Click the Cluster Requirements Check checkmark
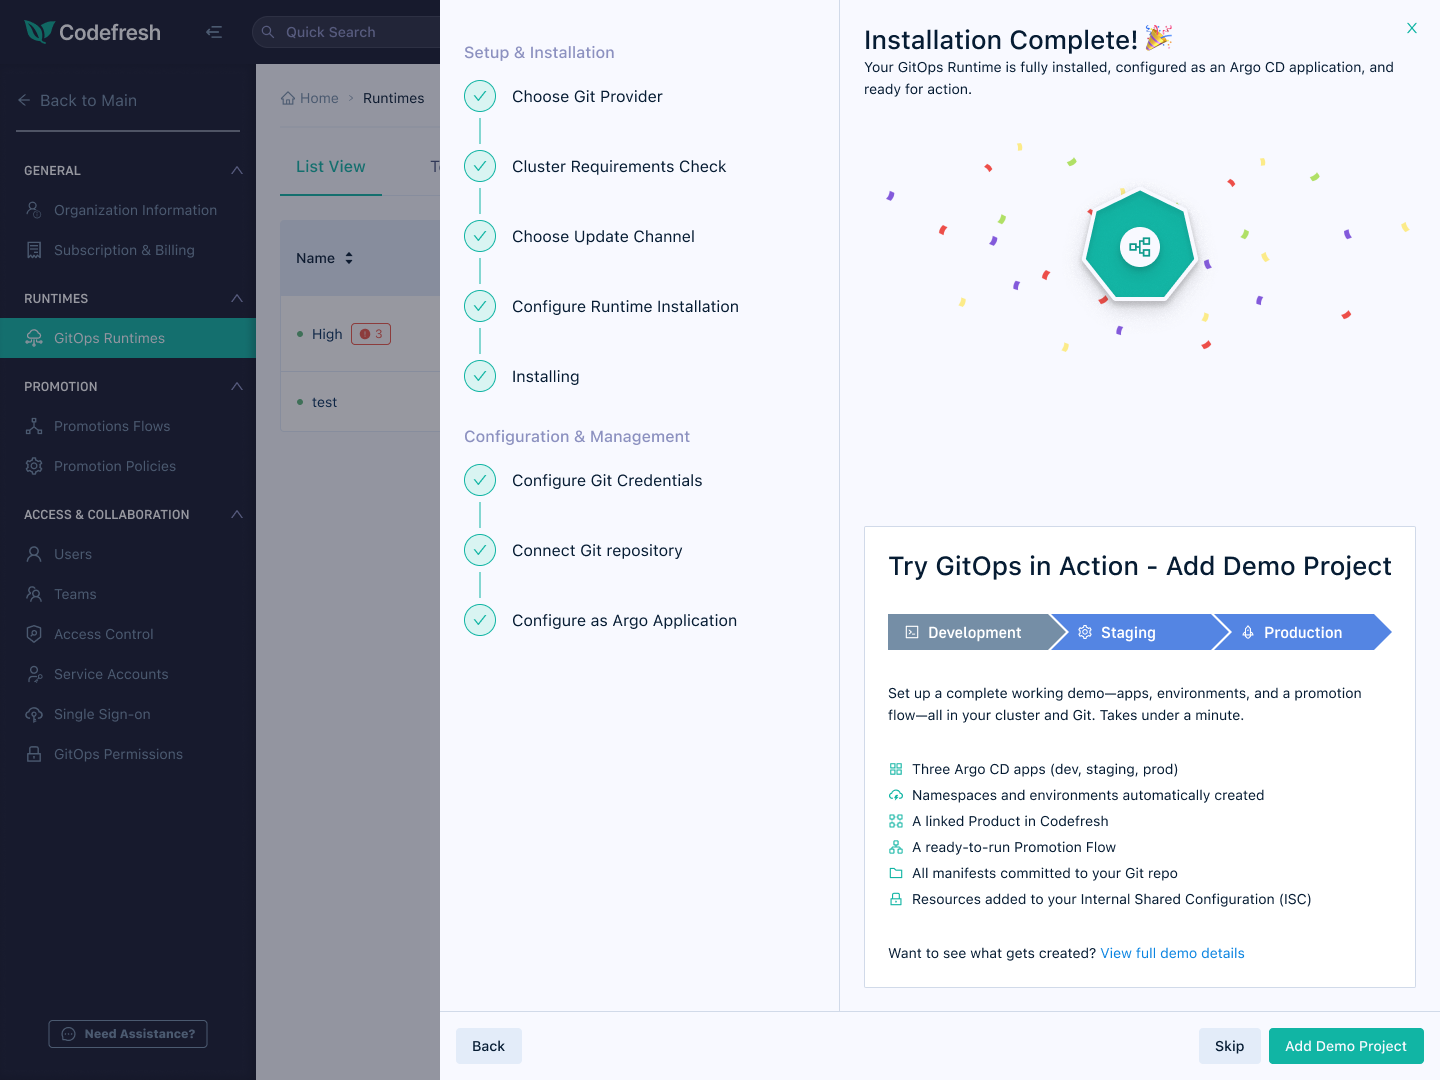 tap(480, 166)
